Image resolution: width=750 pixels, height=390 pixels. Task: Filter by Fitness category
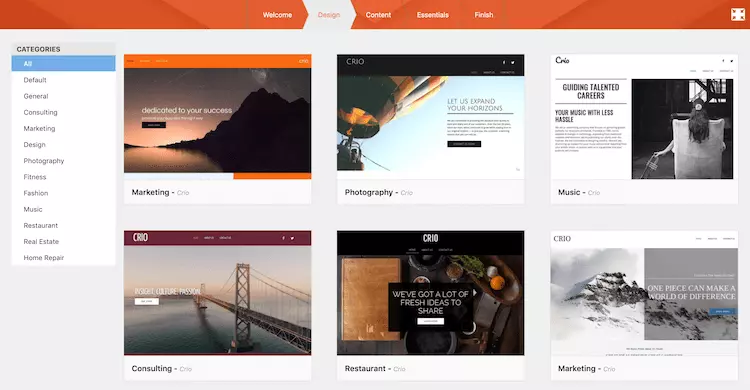pos(64,177)
